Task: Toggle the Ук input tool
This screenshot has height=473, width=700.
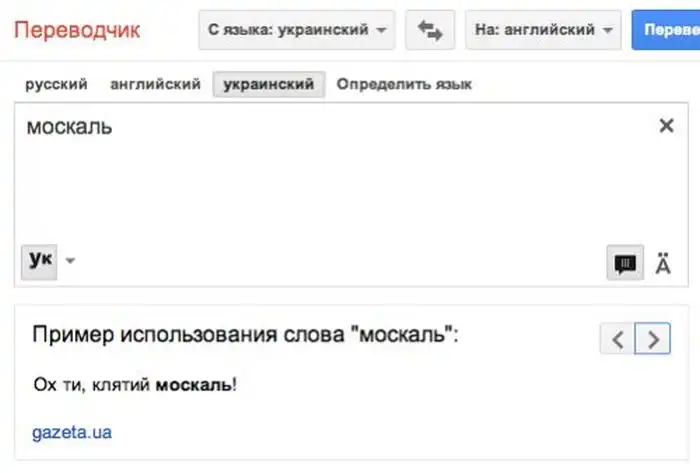Action: [40, 260]
